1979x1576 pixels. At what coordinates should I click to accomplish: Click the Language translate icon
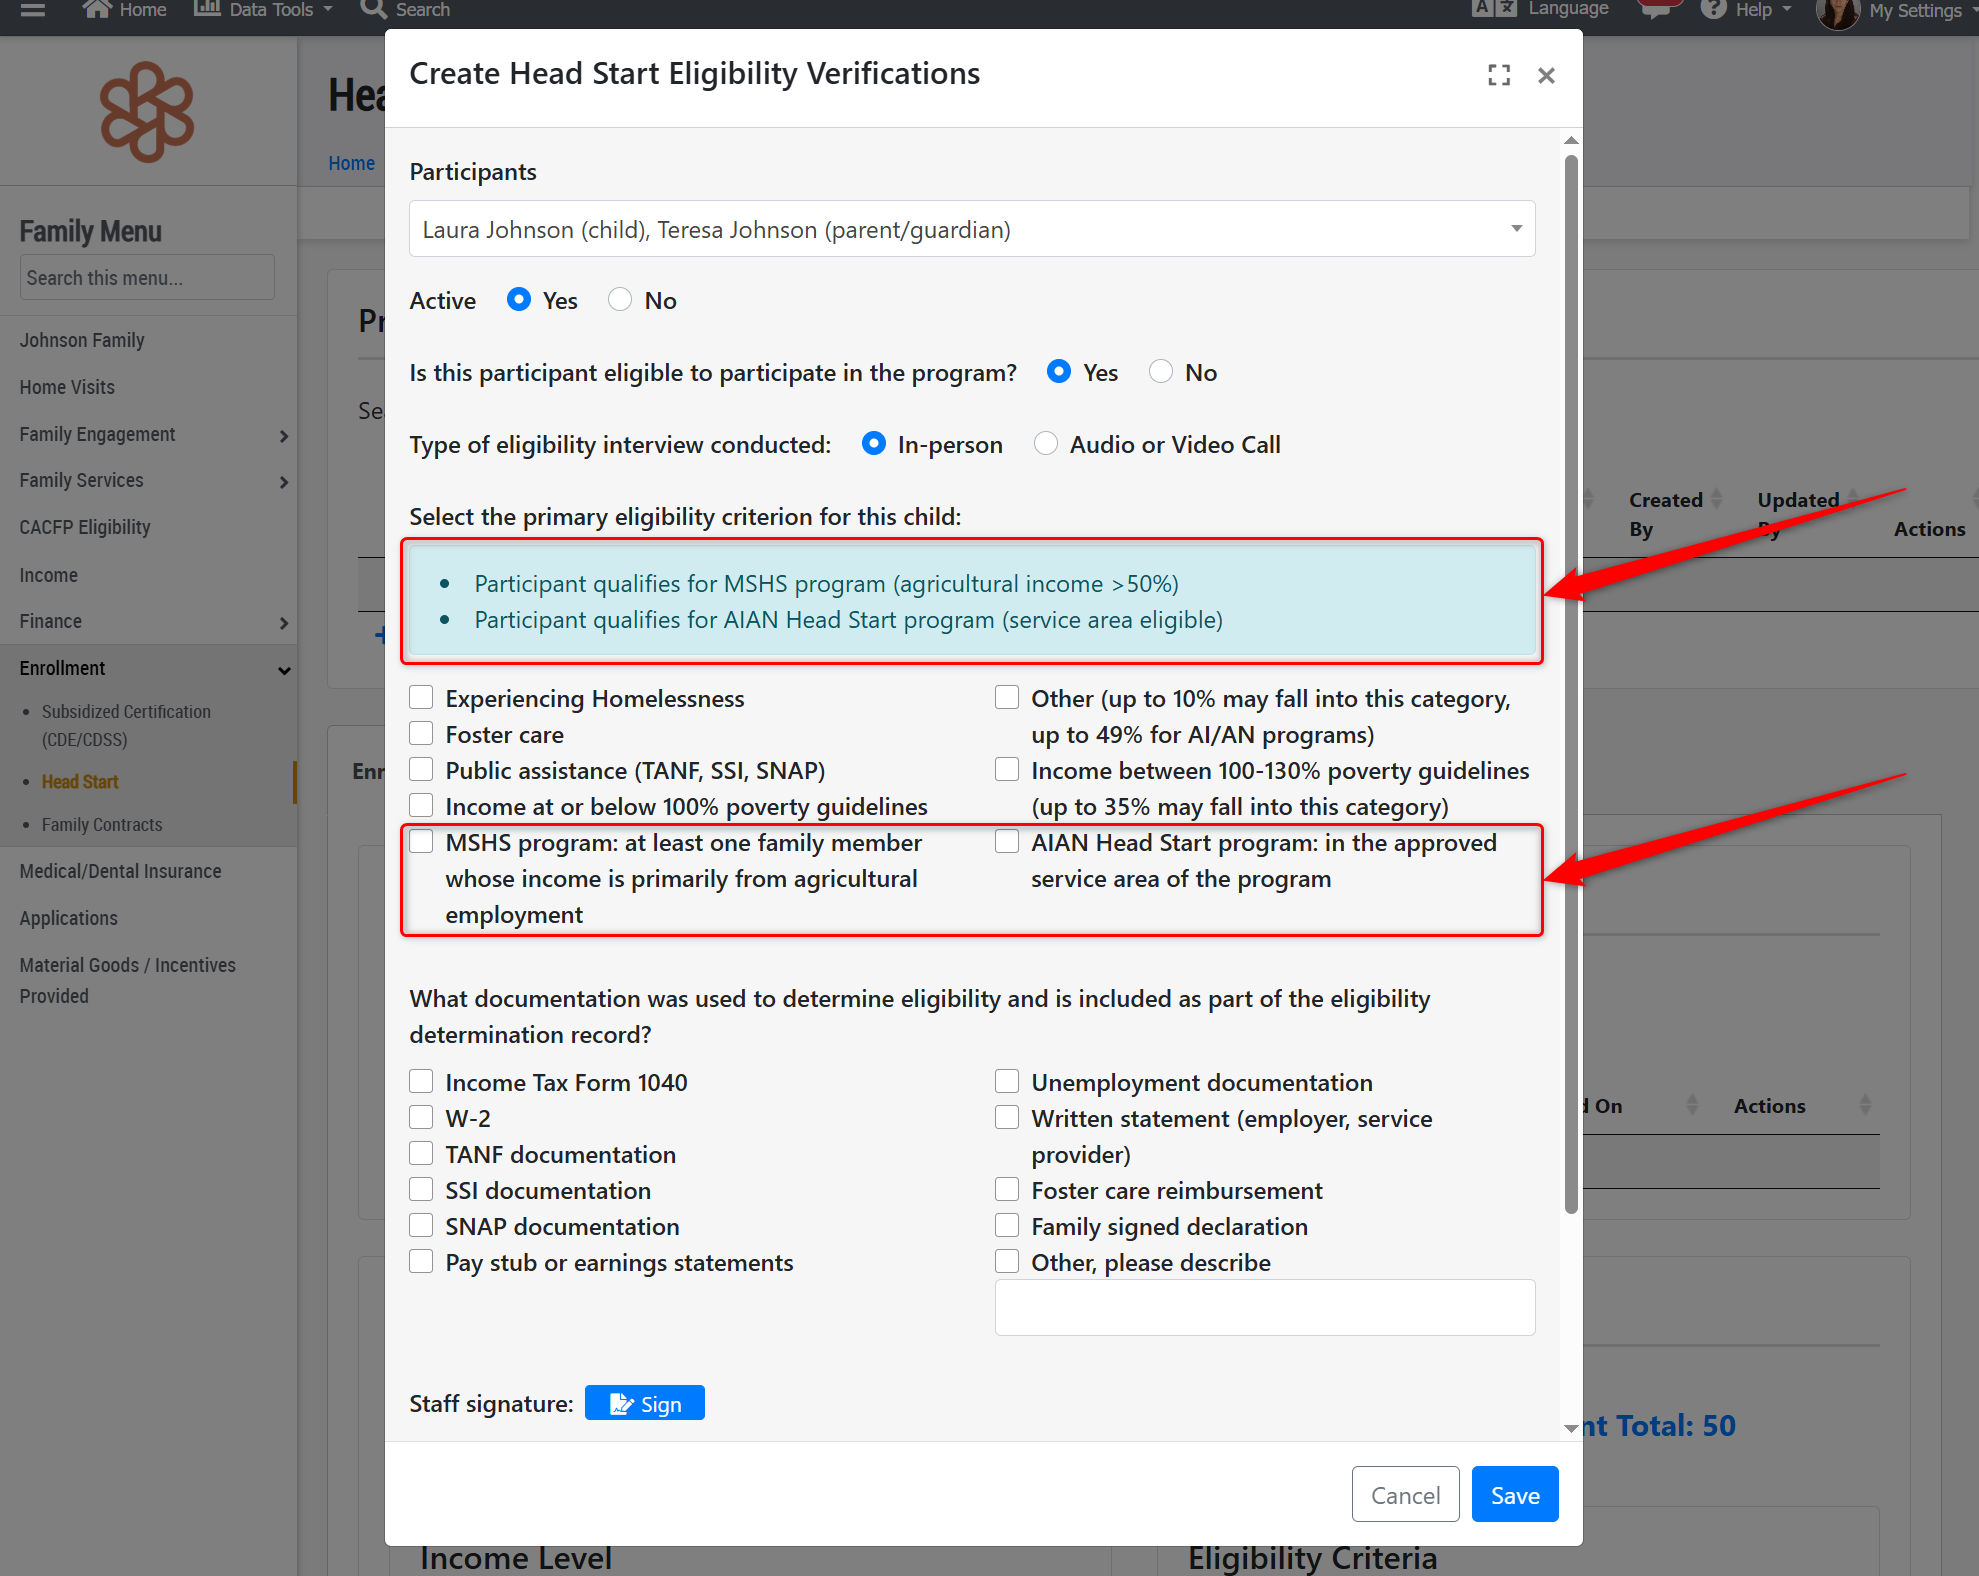[1494, 9]
